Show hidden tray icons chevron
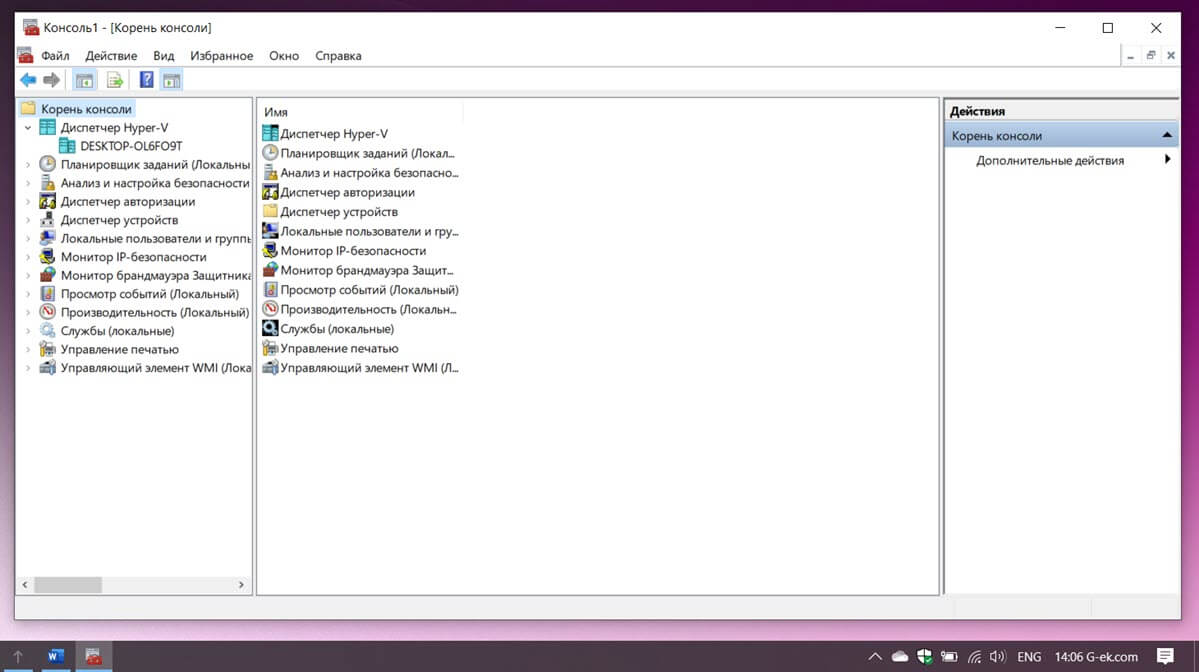The width and height of the screenshot is (1199, 672). [x=875, y=656]
